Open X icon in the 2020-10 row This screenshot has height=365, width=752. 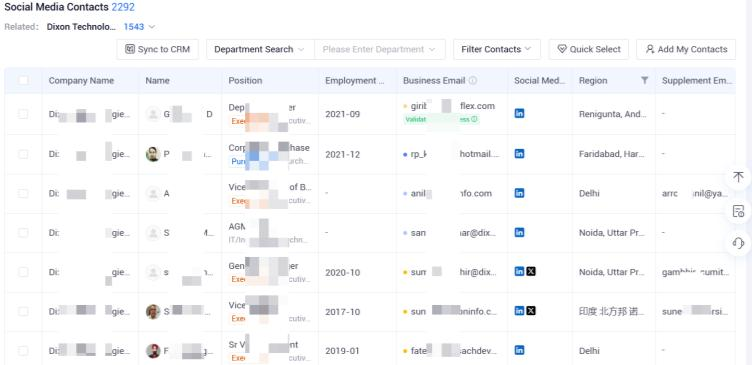click(530, 271)
